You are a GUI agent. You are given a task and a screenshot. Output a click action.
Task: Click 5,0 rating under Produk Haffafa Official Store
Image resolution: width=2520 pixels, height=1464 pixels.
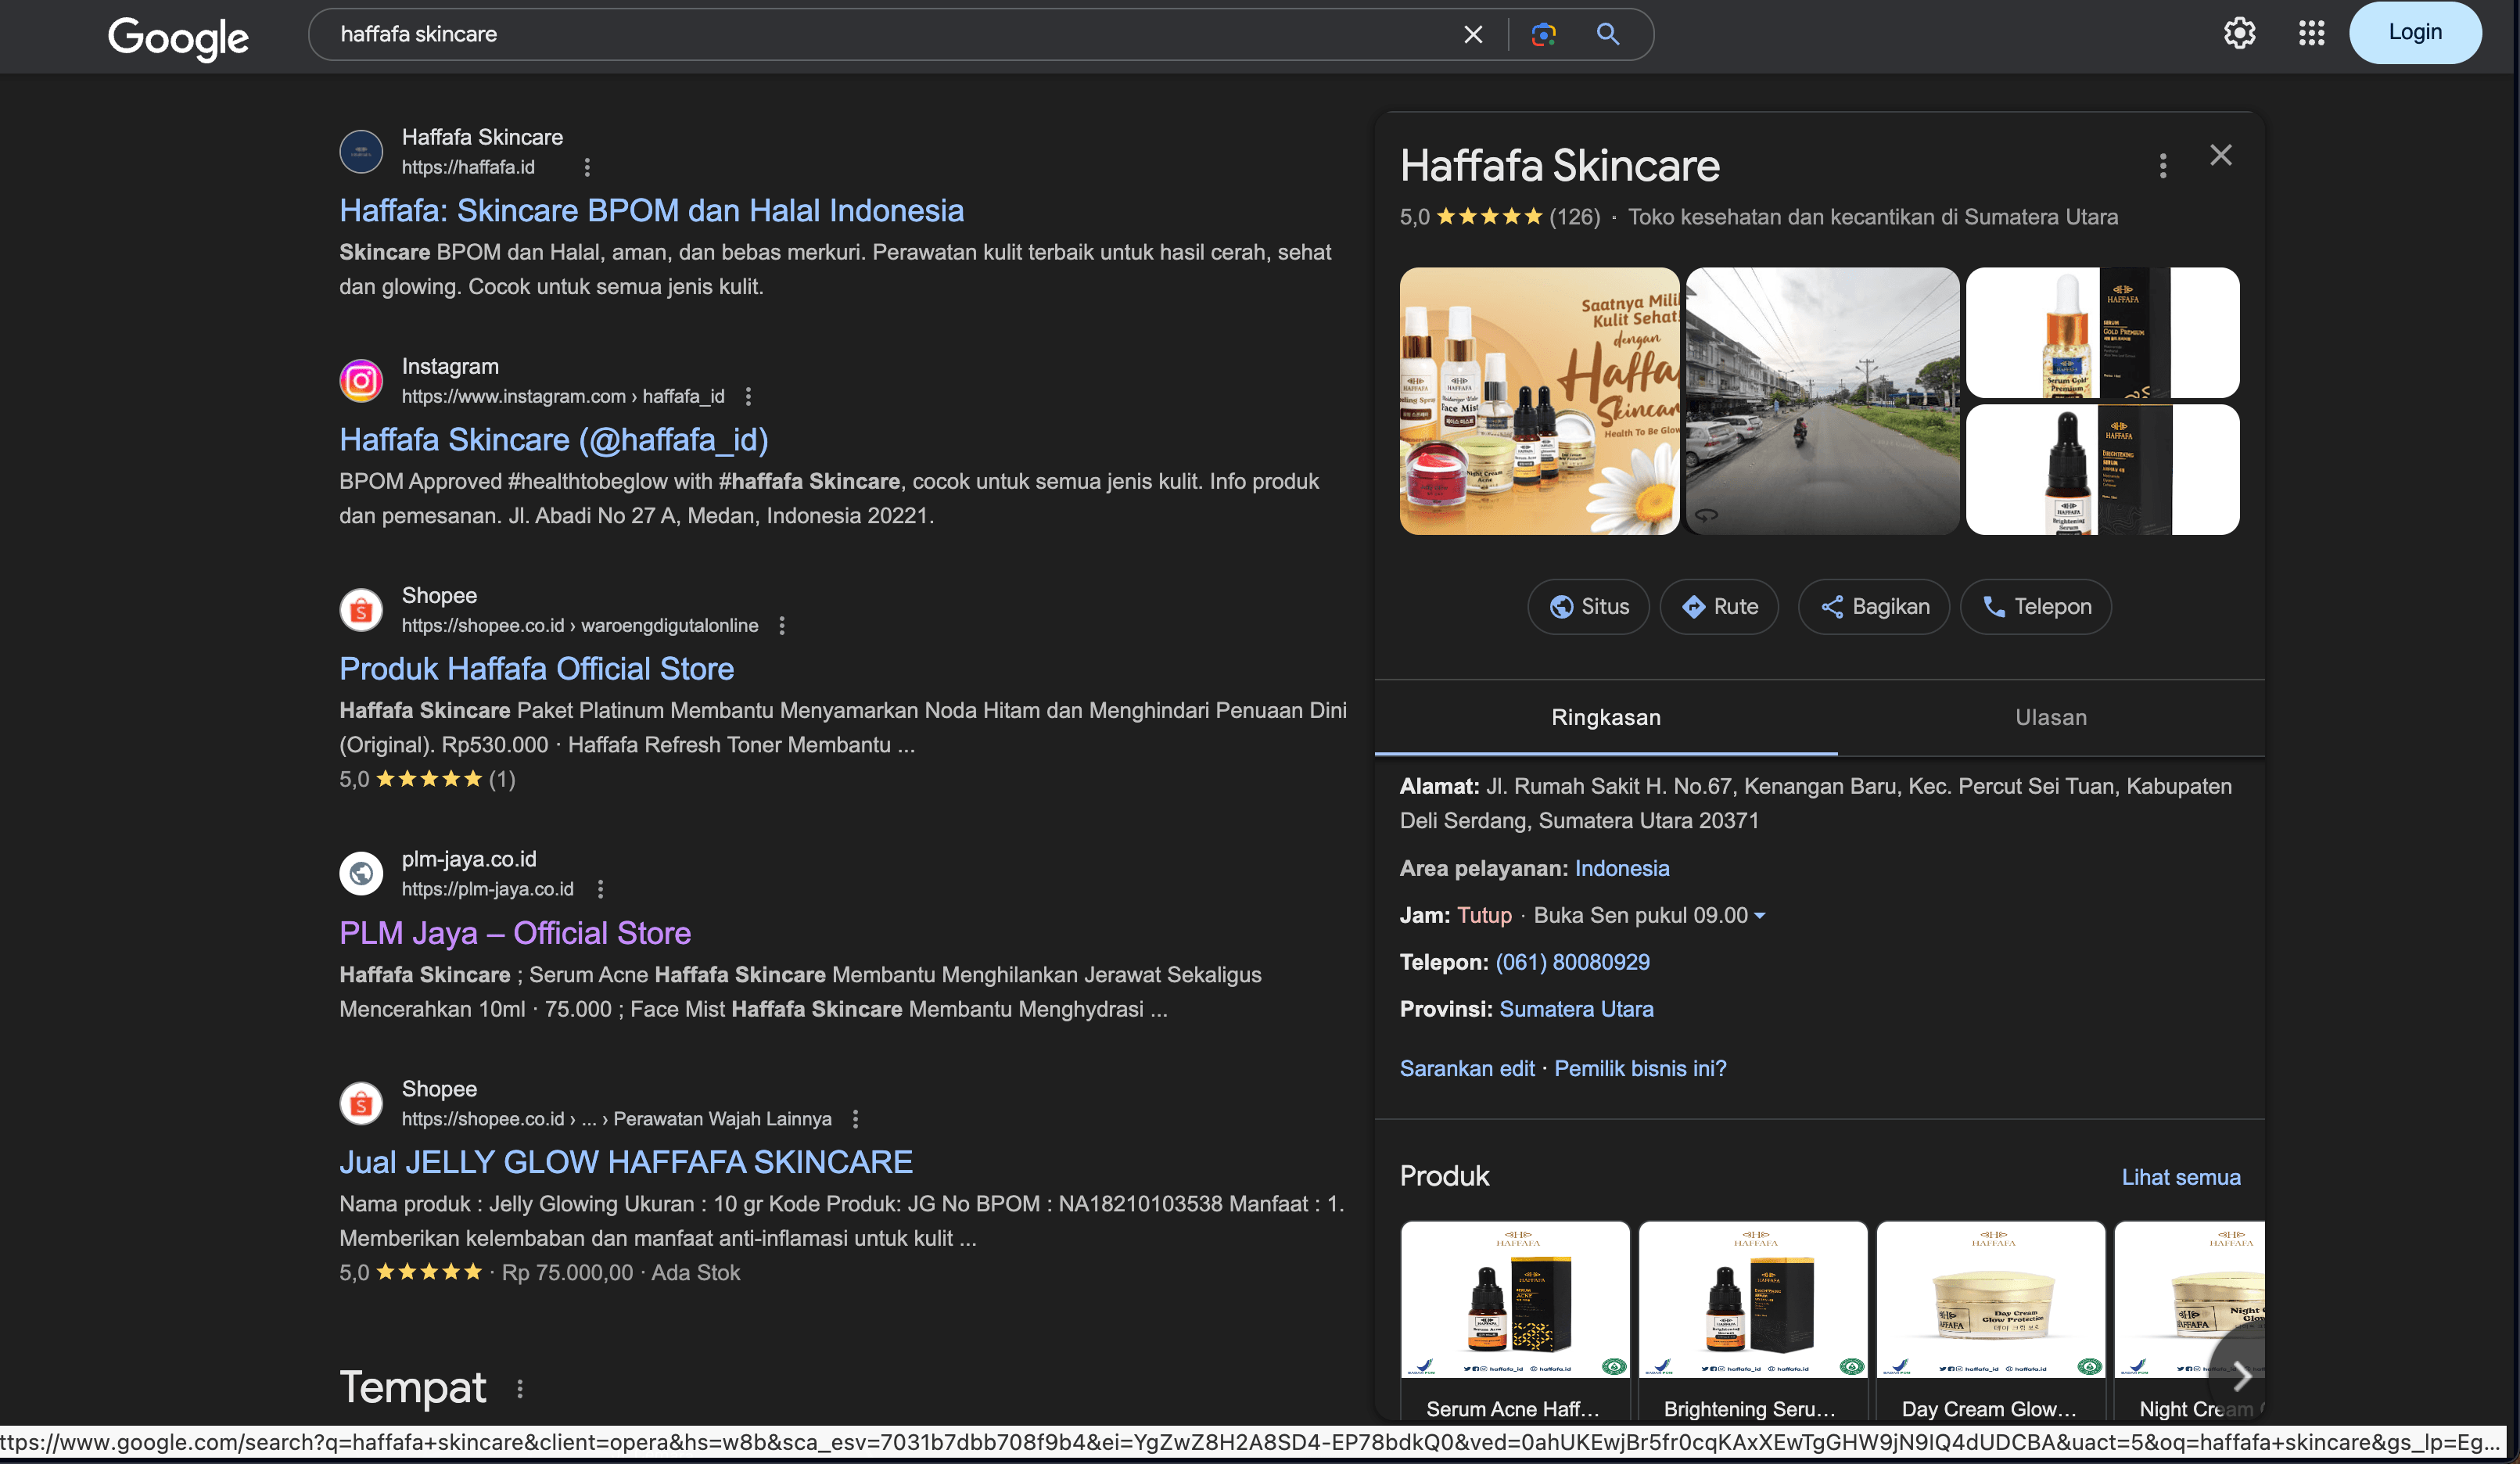tap(354, 780)
